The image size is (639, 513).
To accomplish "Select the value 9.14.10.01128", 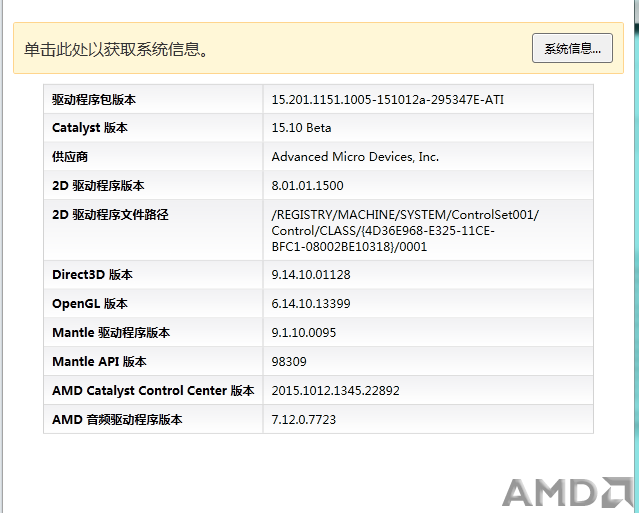I will [x=311, y=275].
